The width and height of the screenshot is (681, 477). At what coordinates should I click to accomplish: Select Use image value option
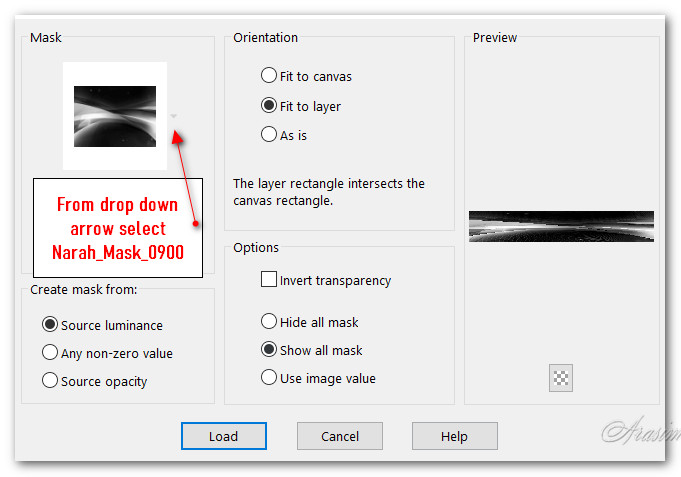[x=269, y=378]
